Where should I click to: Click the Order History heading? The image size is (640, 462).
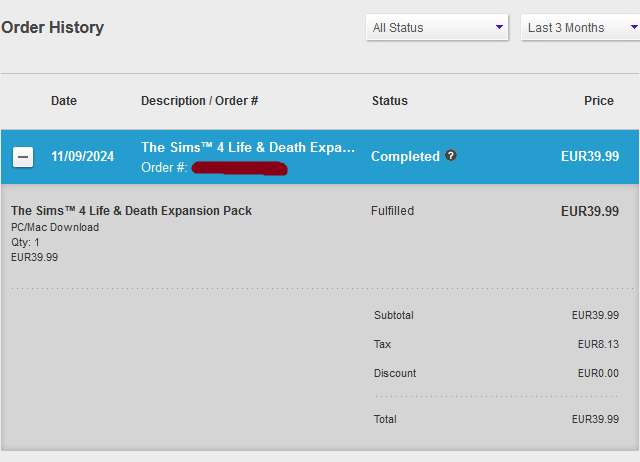(52, 28)
